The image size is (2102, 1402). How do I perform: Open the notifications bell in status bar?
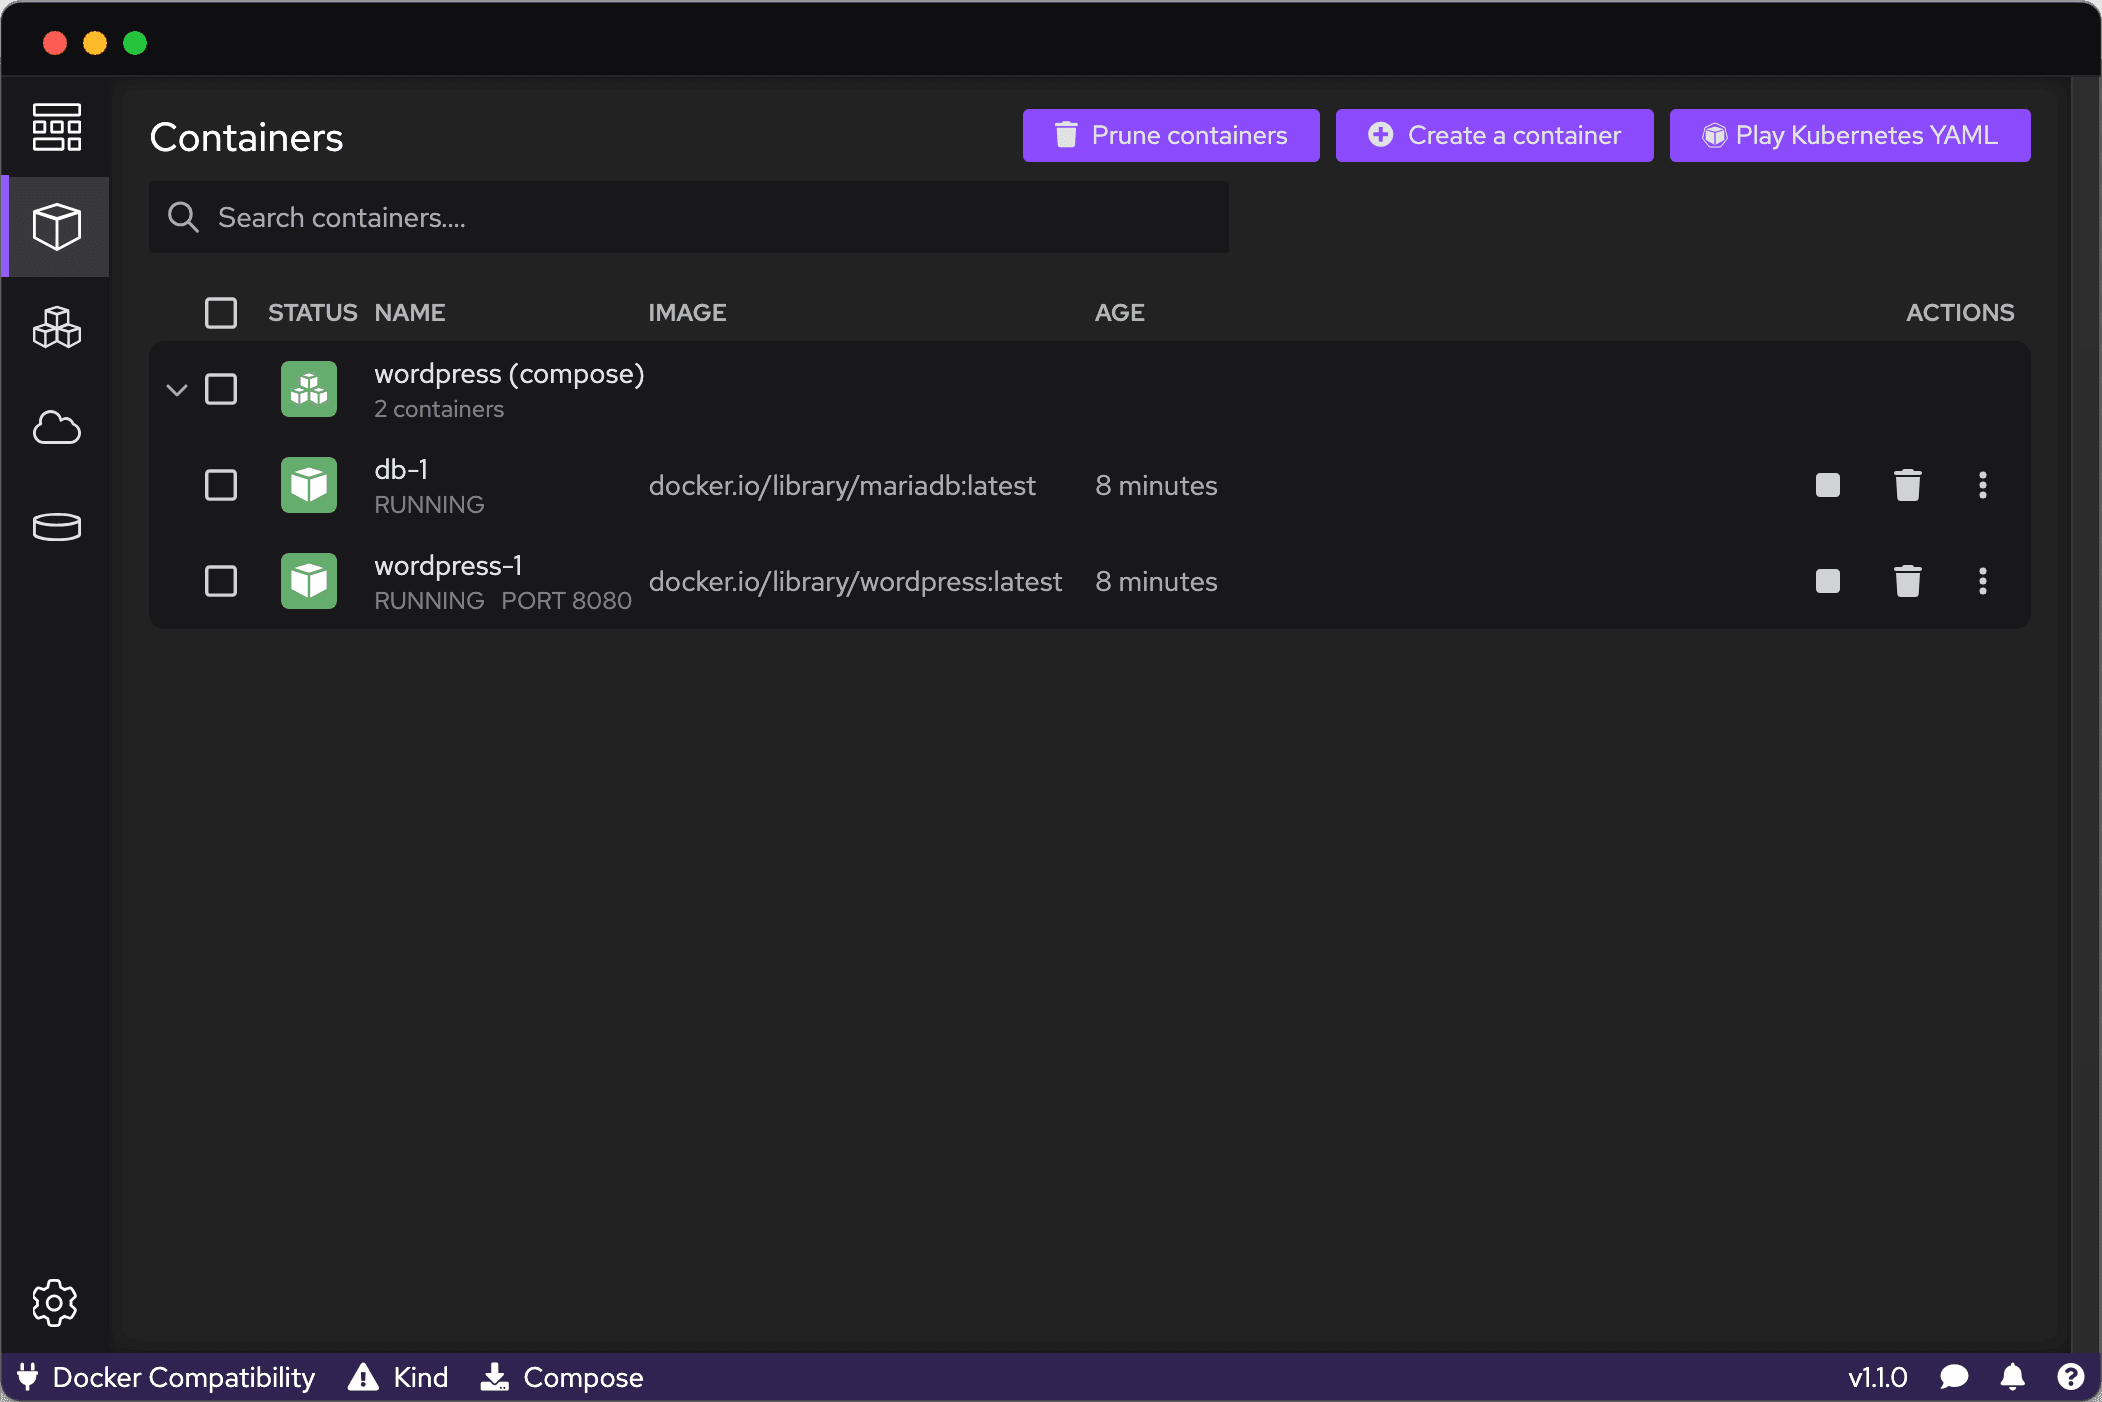pyautogui.click(x=2012, y=1377)
